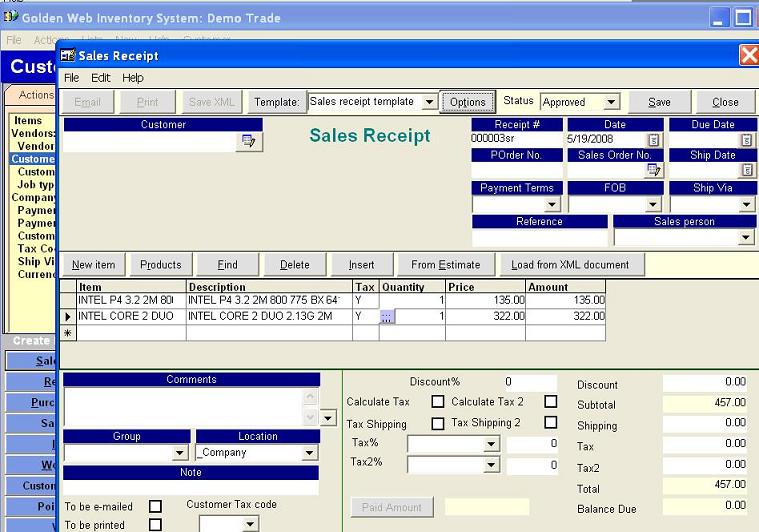The height and width of the screenshot is (532, 759).
Task: Open the customer lookup icon
Action: click(249, 141)
